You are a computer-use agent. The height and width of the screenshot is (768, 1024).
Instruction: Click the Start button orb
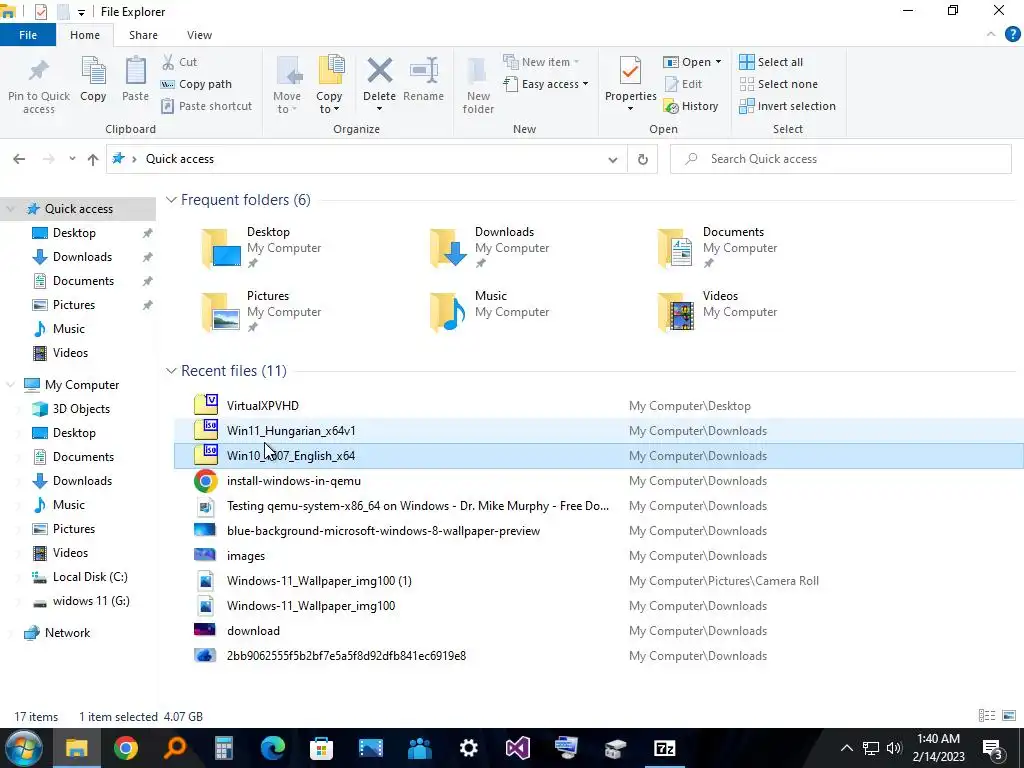pyautogui.click(x=24, y=748)
